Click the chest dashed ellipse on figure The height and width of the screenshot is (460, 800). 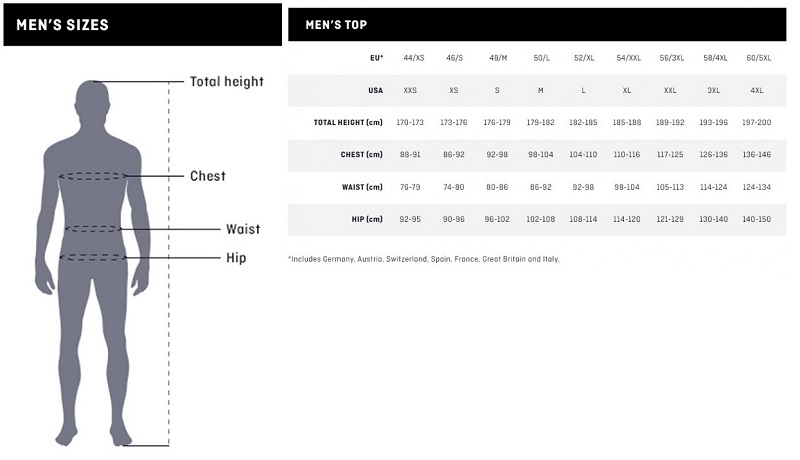(x=93, y=176)
